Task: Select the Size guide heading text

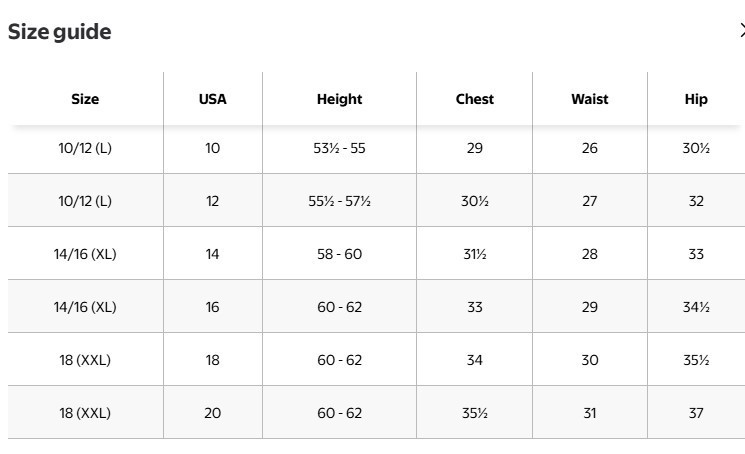Action: [59, 32]
